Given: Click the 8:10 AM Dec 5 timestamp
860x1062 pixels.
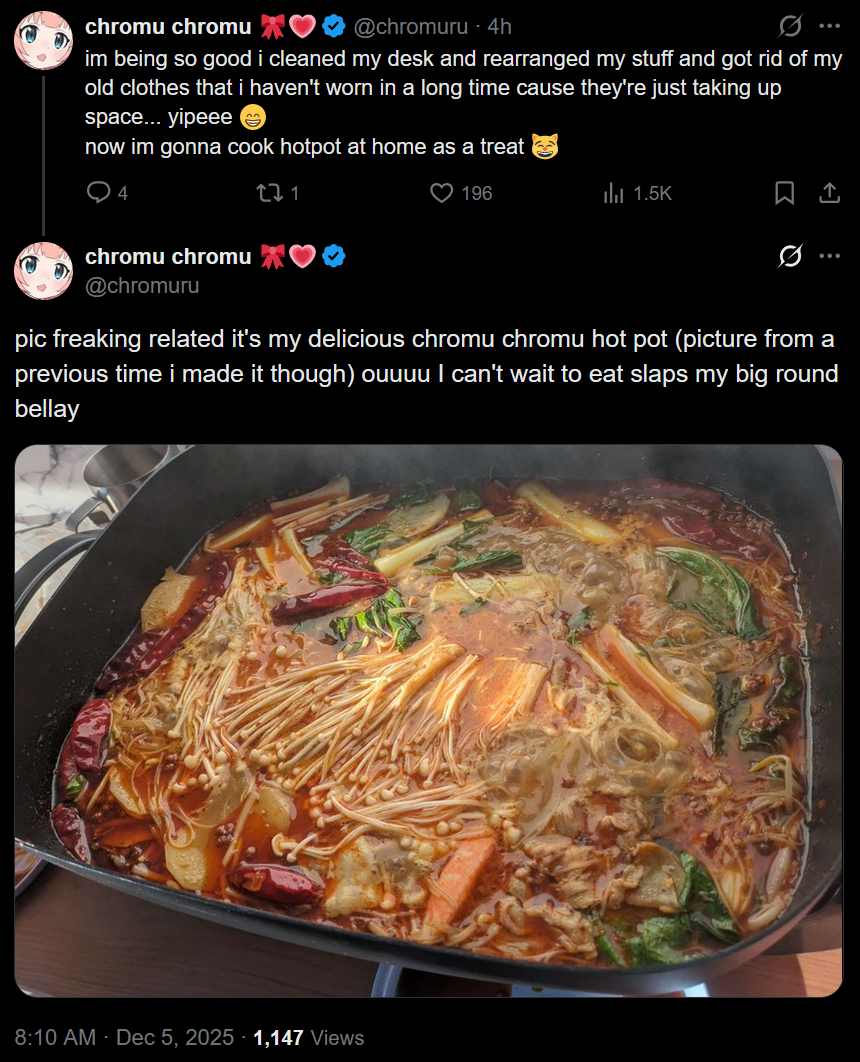Looking at the screenshot, I should (x=124, y=1038).
